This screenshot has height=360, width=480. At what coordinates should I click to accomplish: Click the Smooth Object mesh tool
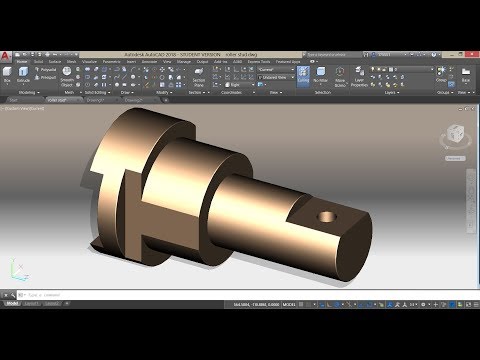point(67,76)
